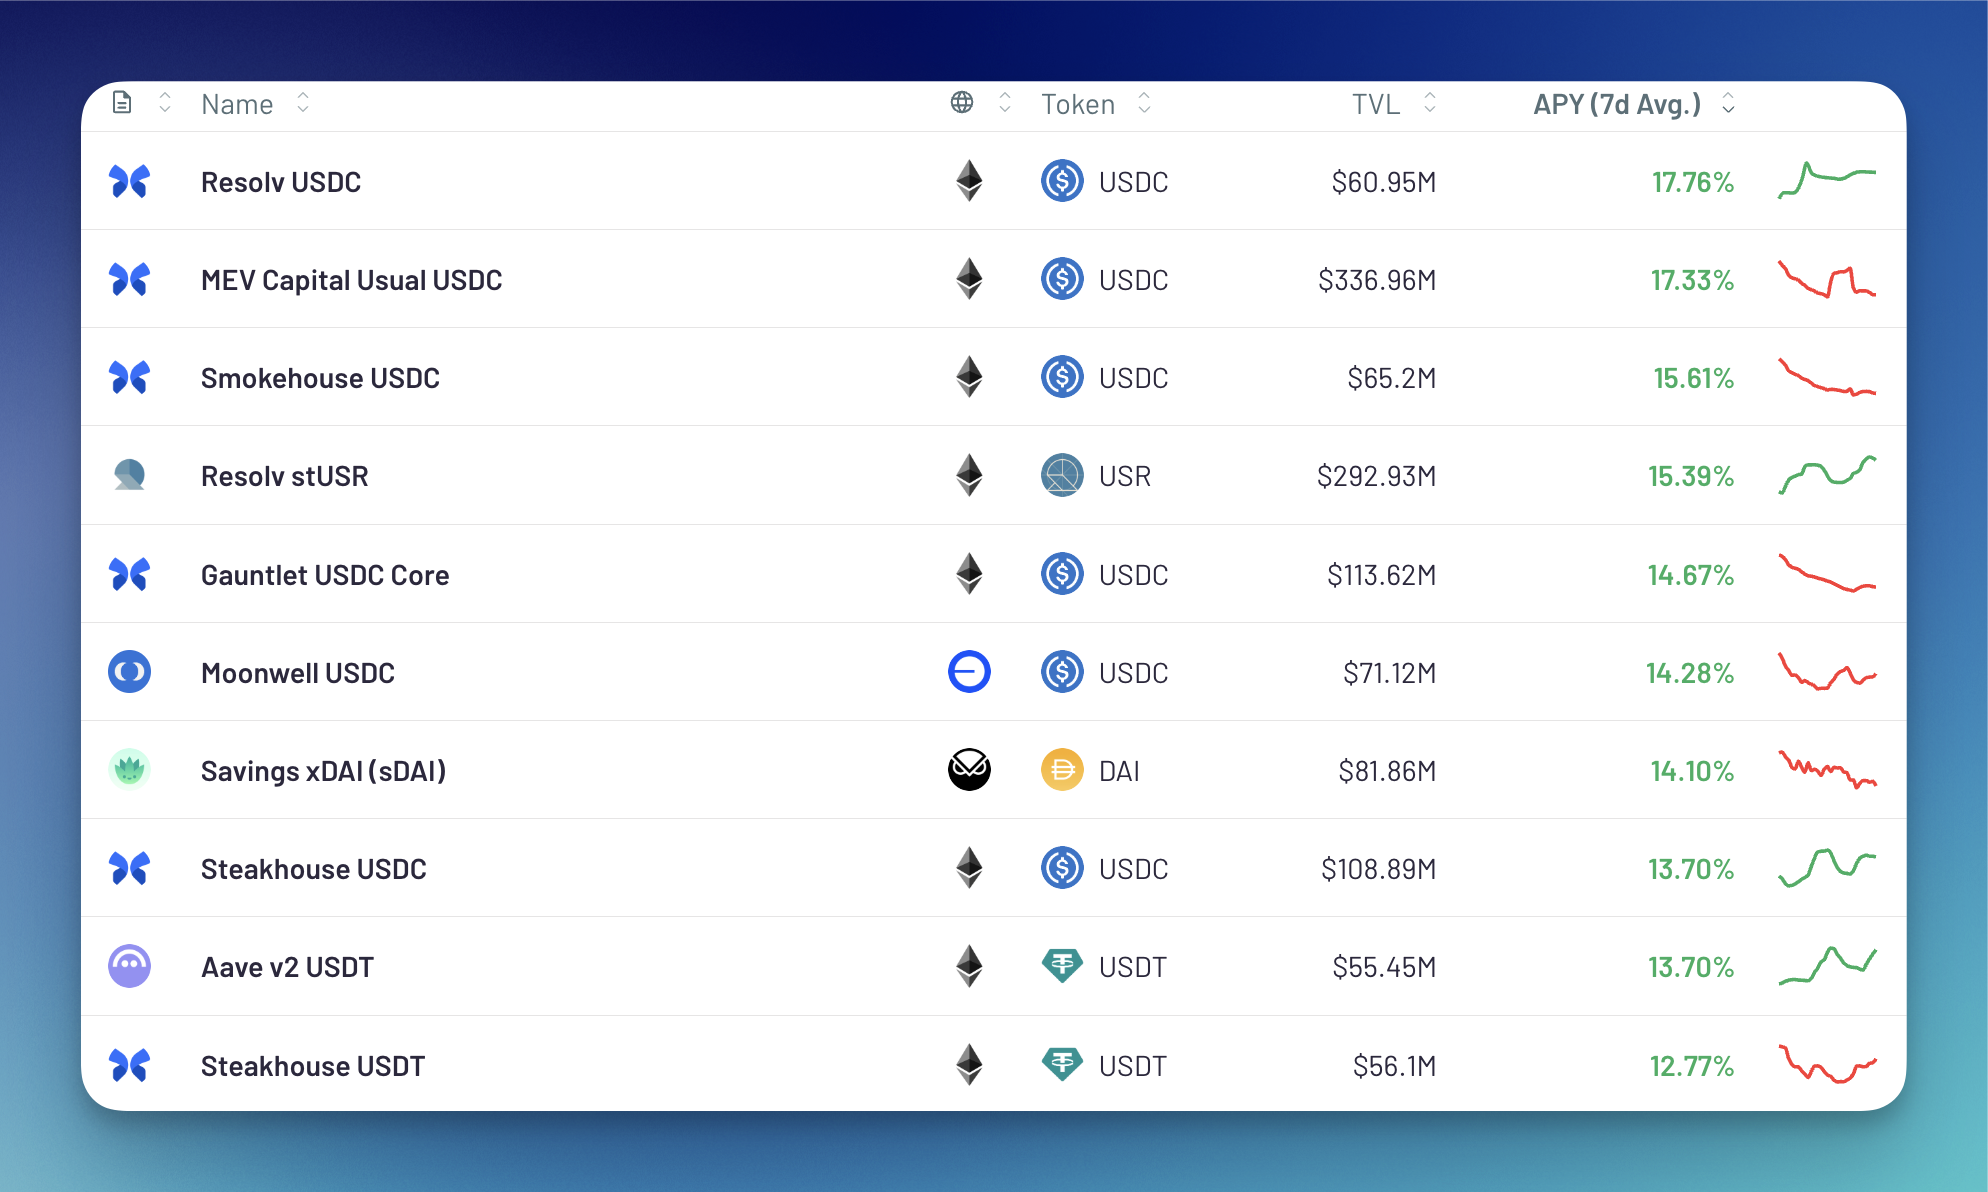Open the Smokehouse USDC pool
Screen dimensions: 1988x1192
pos(320,378)
